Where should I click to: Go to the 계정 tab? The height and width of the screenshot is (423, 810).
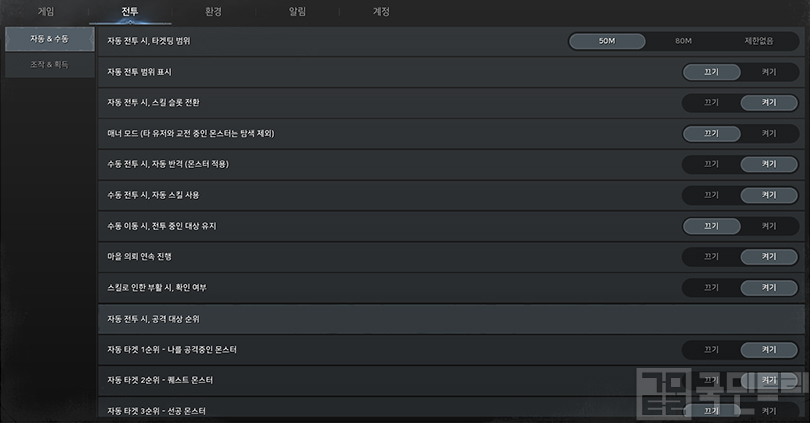[x=381, y=11]
